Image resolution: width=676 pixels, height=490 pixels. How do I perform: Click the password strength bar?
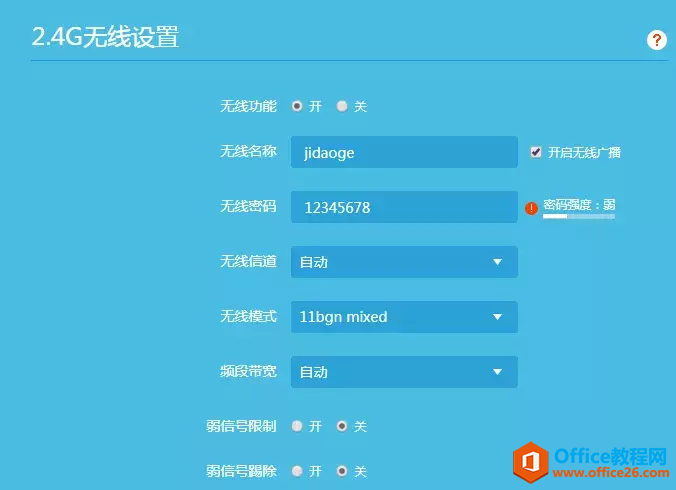click(x=579, y=216)
